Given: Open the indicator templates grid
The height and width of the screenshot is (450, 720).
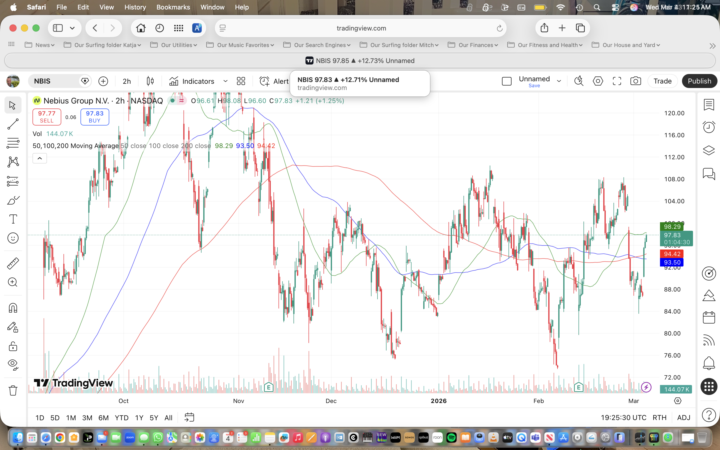Looking at the screenshot, I should click(x=241, y=81).
